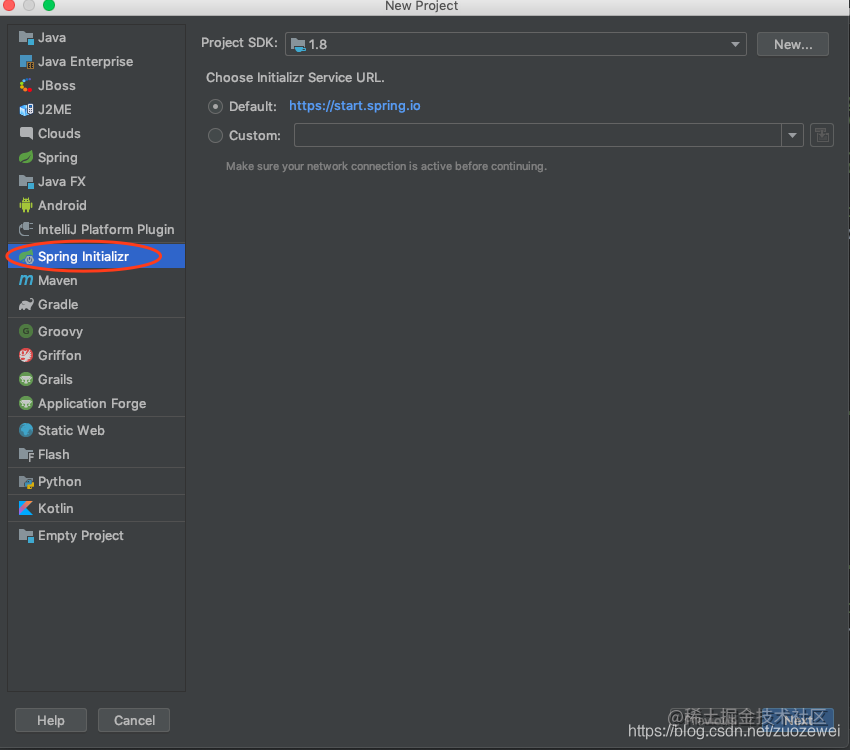
Task: Open the JBoss project category
Action: click(55, 85)
